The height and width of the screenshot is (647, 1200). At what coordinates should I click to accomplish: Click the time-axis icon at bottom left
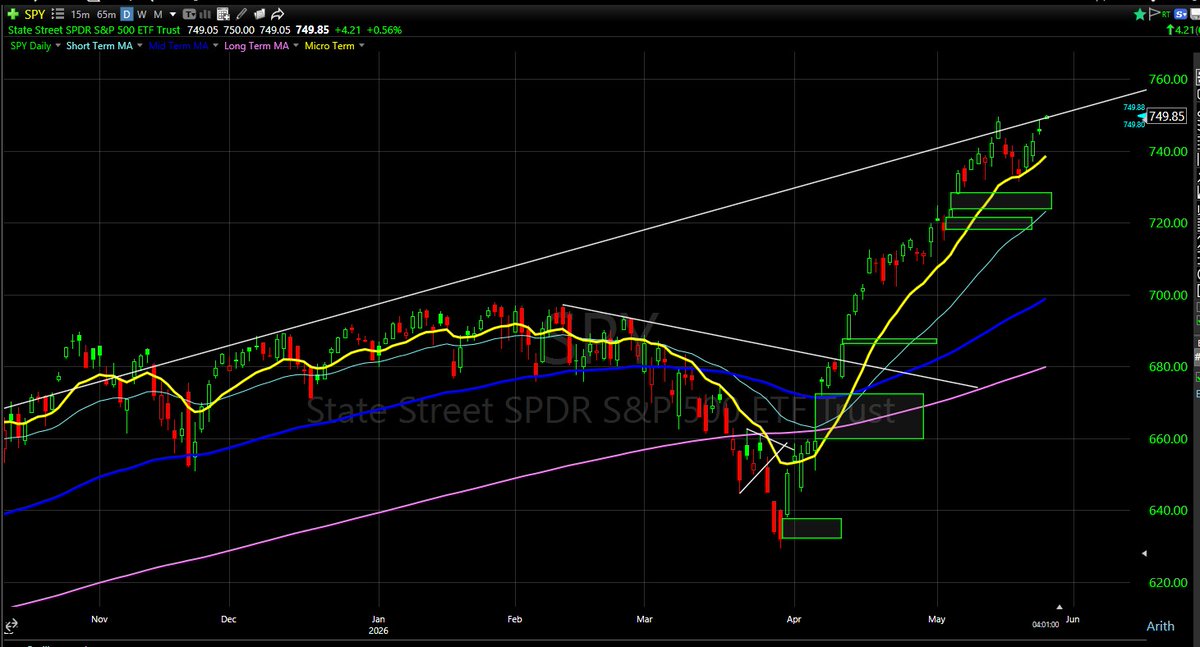11,626
